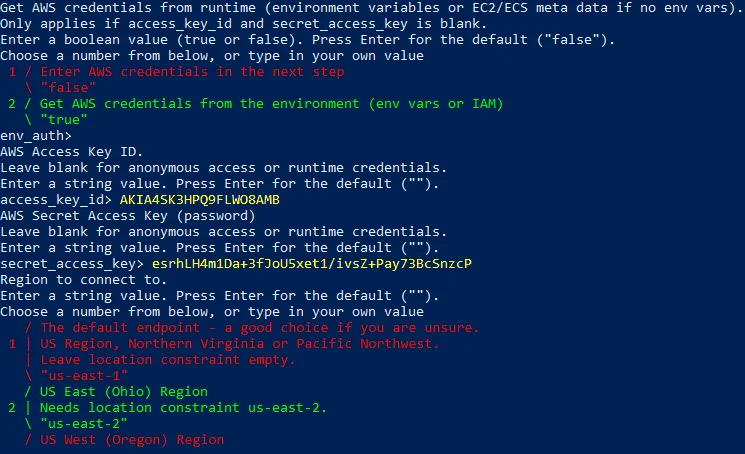Click the secret access key value text
Viewport: 745px width, 454px height.
point(311,263)
